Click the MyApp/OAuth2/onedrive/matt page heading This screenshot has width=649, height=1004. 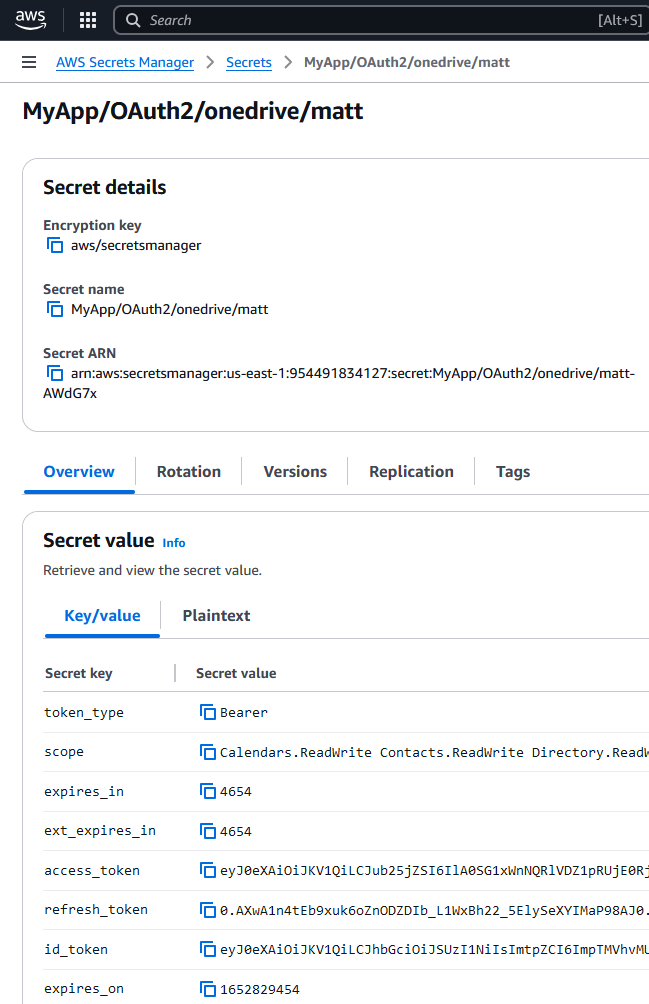[x=193, y=111]
